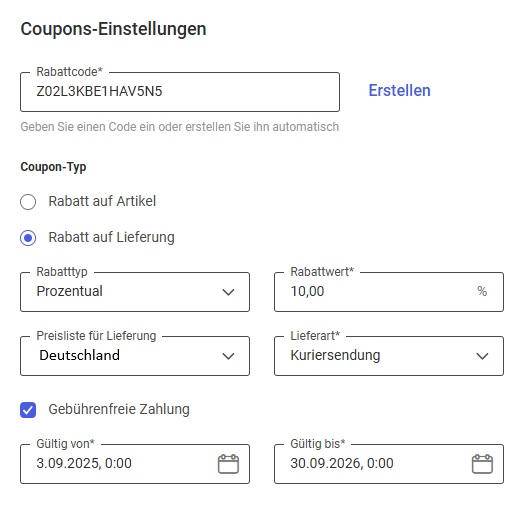Screen dimensions: 530x508
Task: Uncheck the Gebührenfreie Zahlung checkbox
Action: coord(28,410)
